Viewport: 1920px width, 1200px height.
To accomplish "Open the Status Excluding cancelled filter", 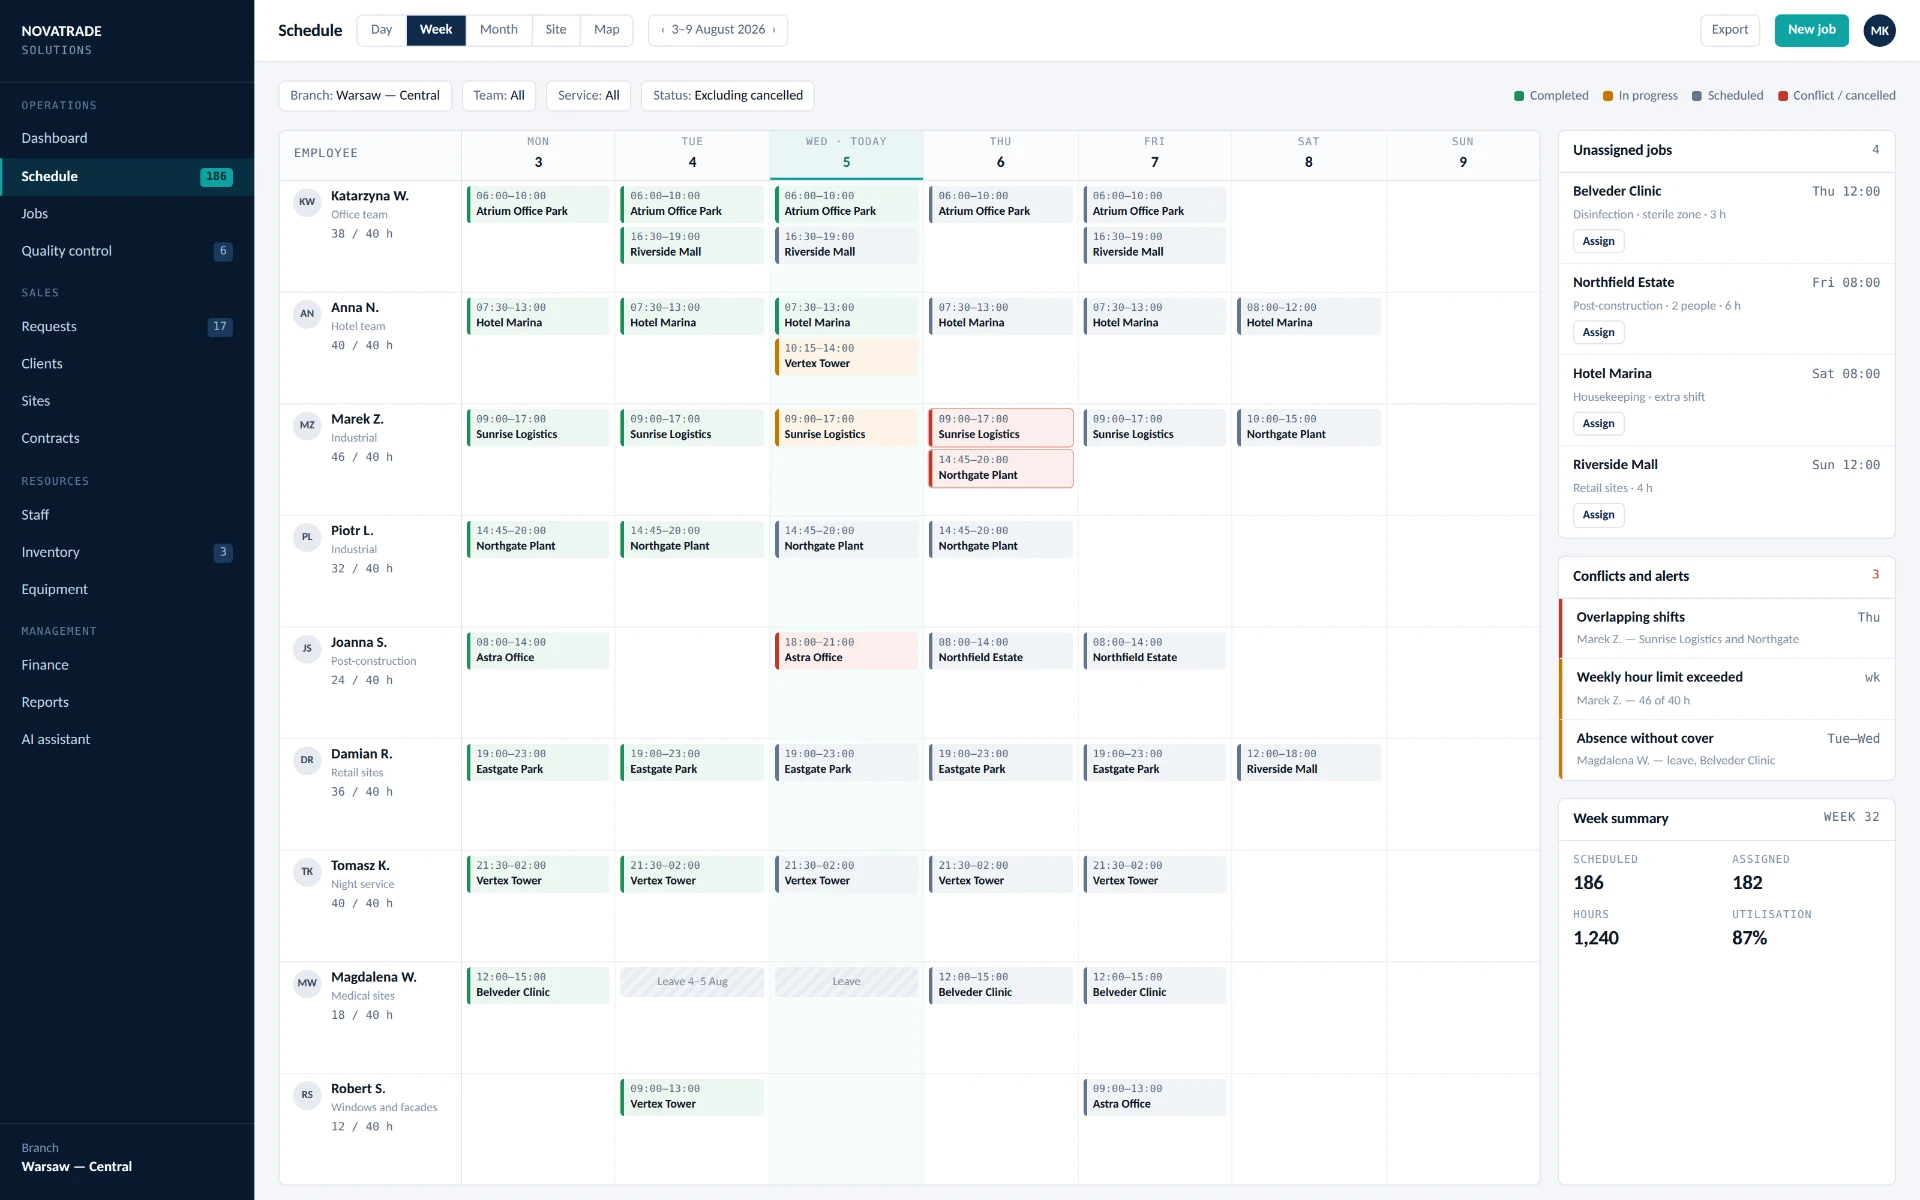I will 728,96.
